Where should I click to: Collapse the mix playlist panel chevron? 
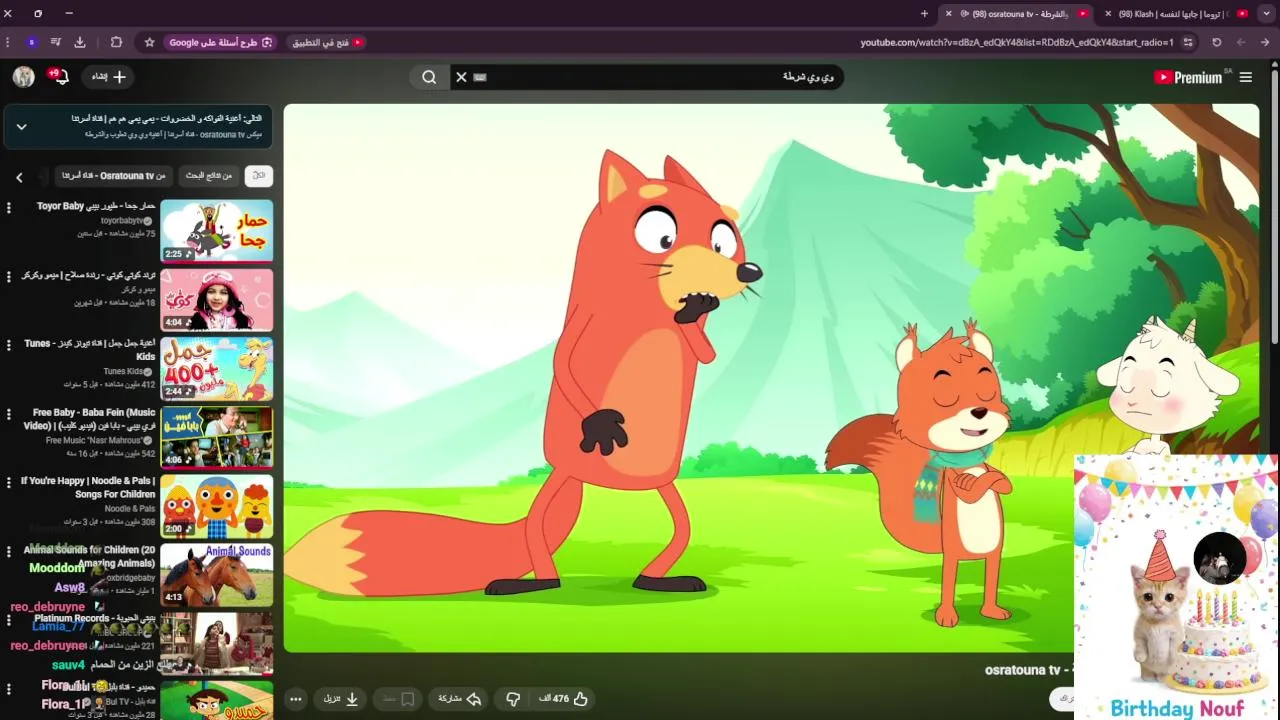[21, 127]
